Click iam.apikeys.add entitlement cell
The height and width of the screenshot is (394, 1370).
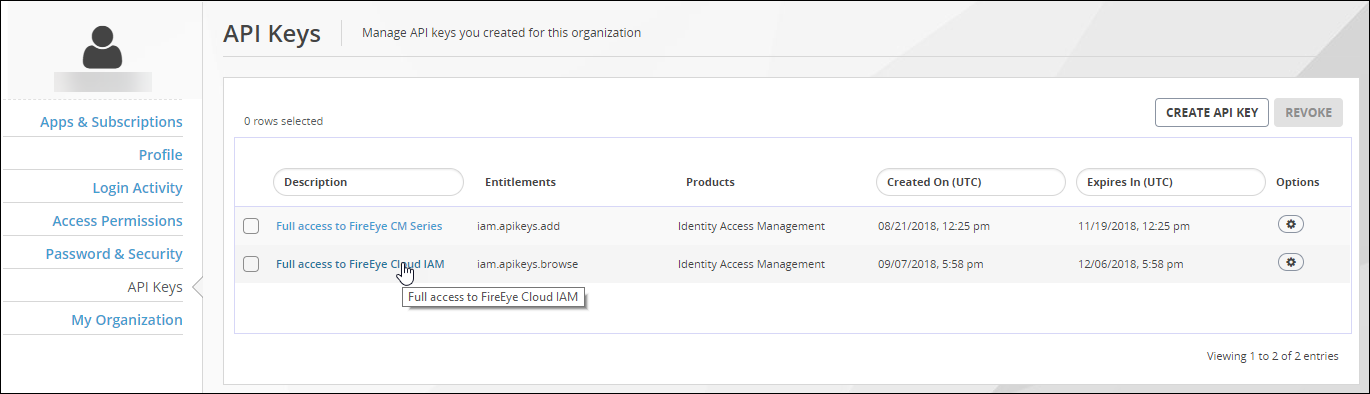point(519,226)
